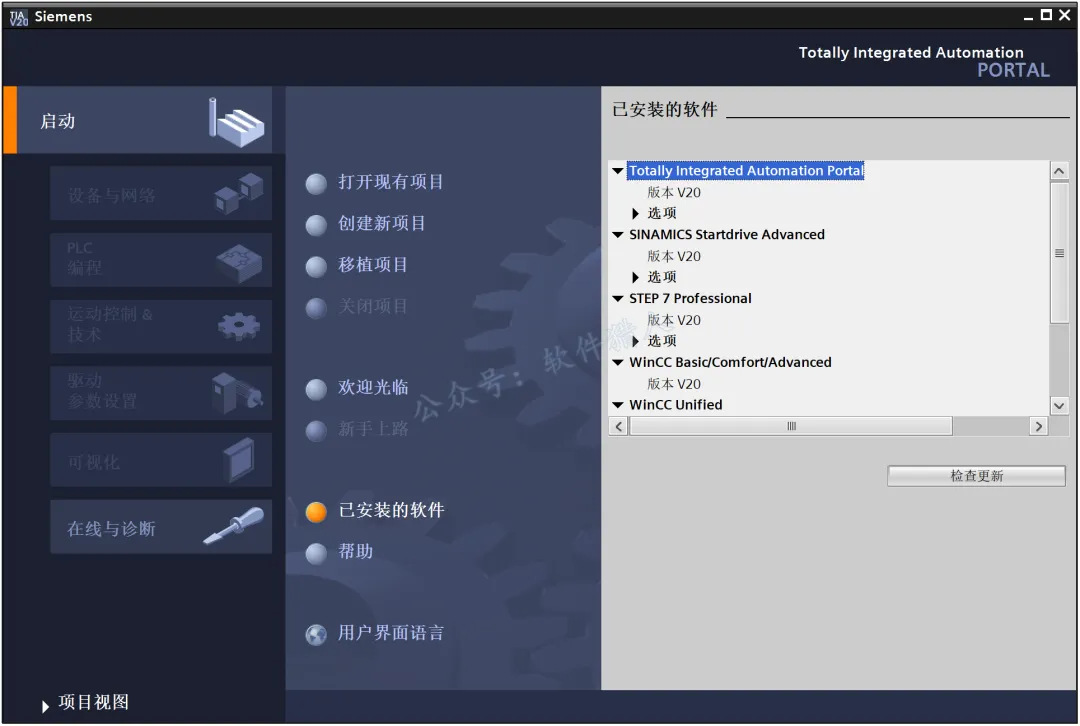1080x726 pixels.
Task: Click the visualization panel icon
Action: click(238, 460)
